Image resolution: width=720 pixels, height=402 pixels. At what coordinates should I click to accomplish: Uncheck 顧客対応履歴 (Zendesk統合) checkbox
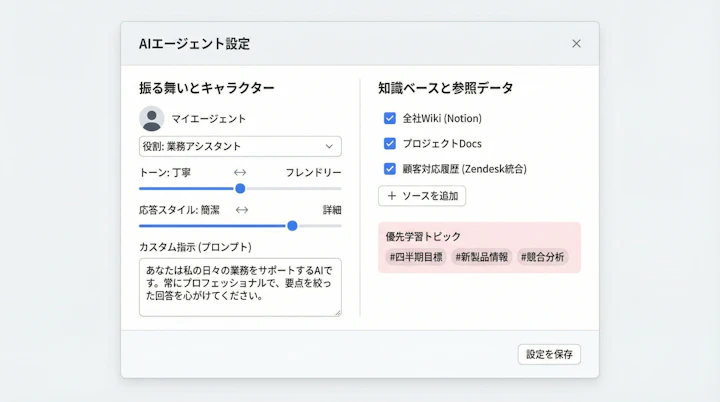(x=389, y=169)
